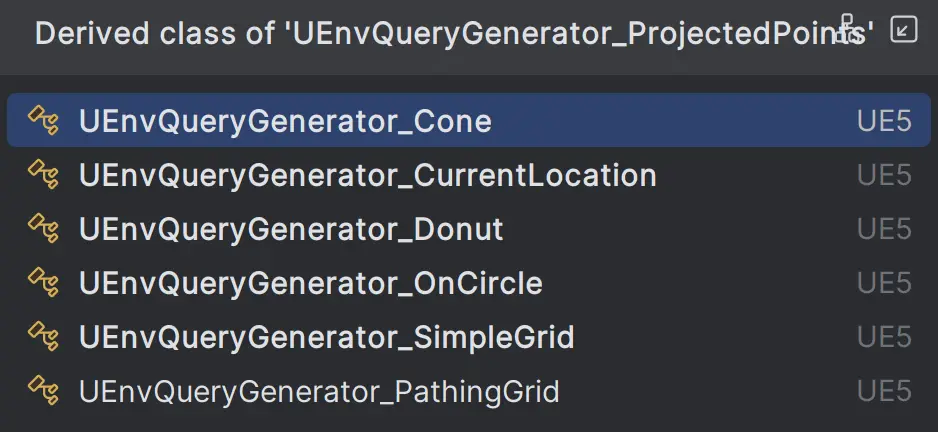Image resolution: width=938 pixels, height=432 pixels.
Task: Click the UE5 label on the OnCircle row
Action: [x=884, y=284]
